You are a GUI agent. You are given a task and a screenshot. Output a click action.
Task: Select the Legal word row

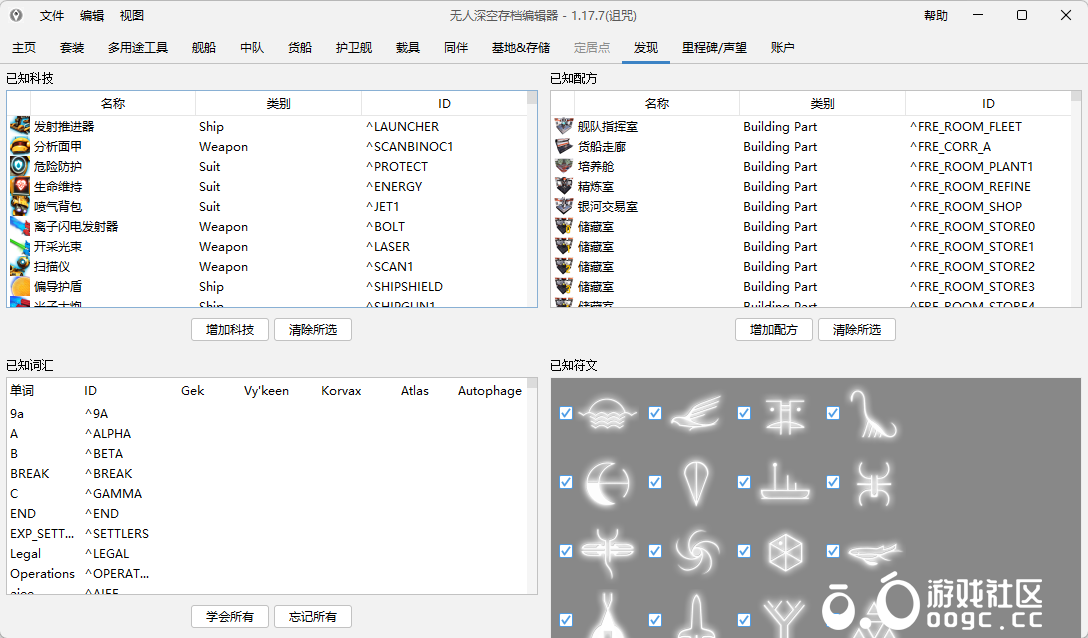(269, 554)
